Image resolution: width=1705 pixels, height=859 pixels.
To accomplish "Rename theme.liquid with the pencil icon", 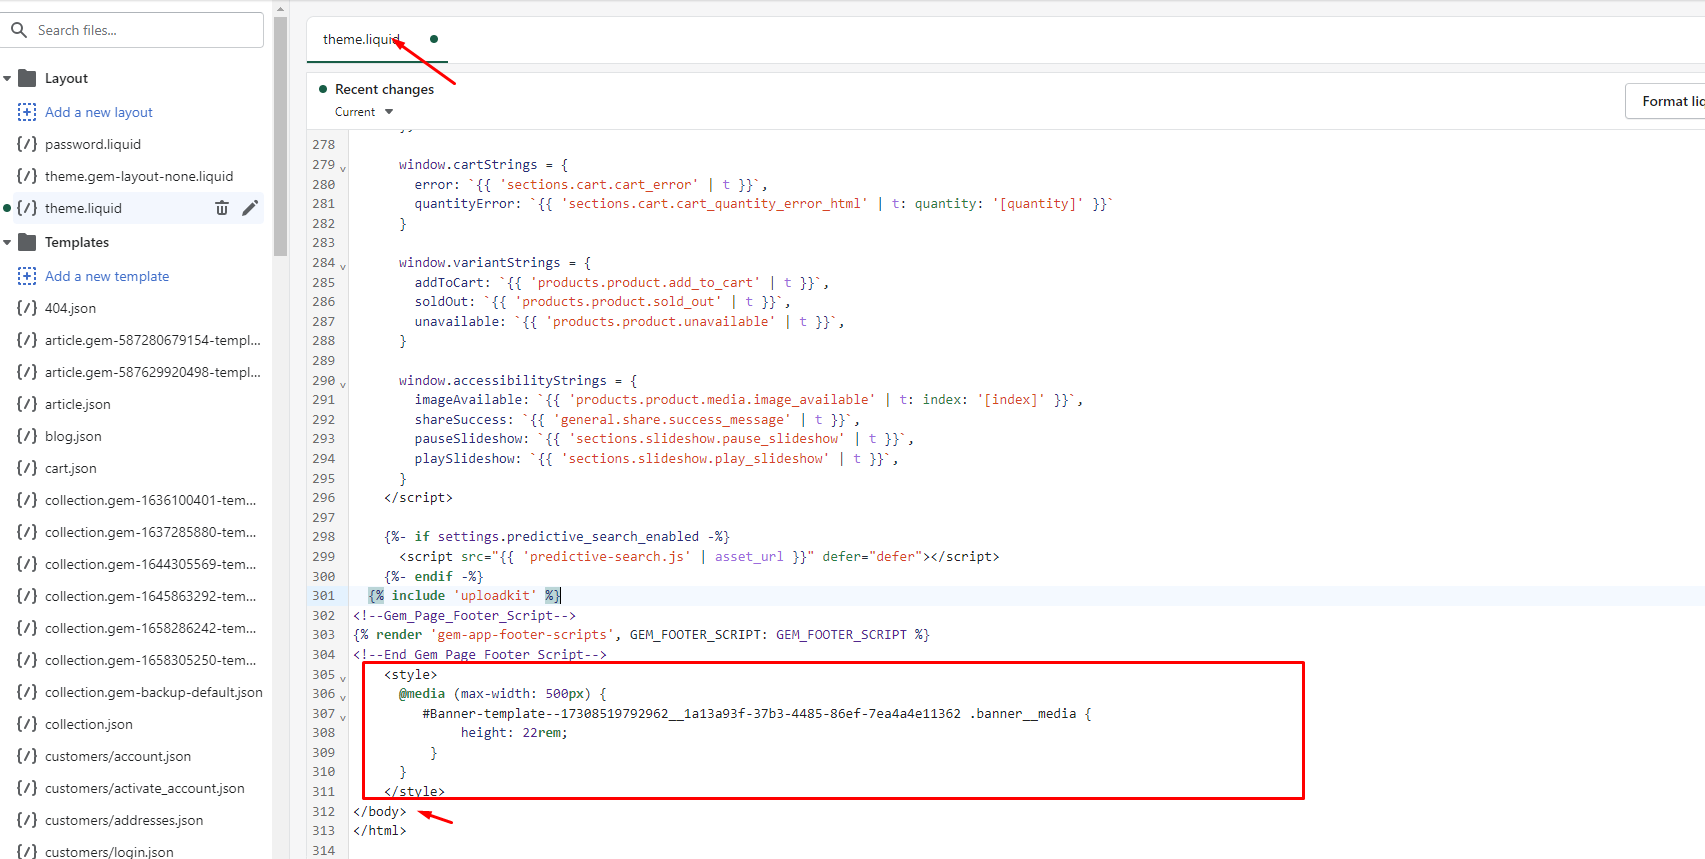I will 250,208.
